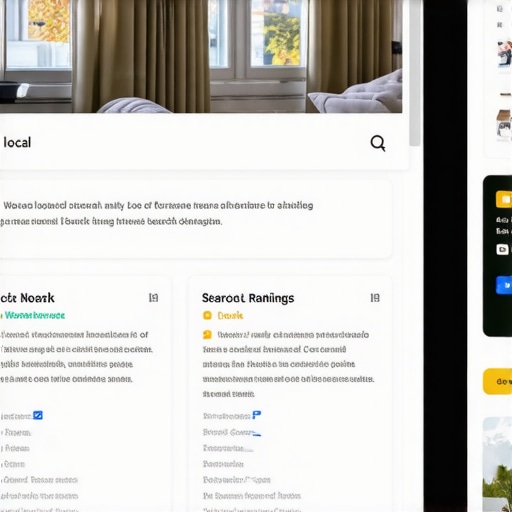Click the yellow square icon under Searoat Ranings

coord(207,315)
